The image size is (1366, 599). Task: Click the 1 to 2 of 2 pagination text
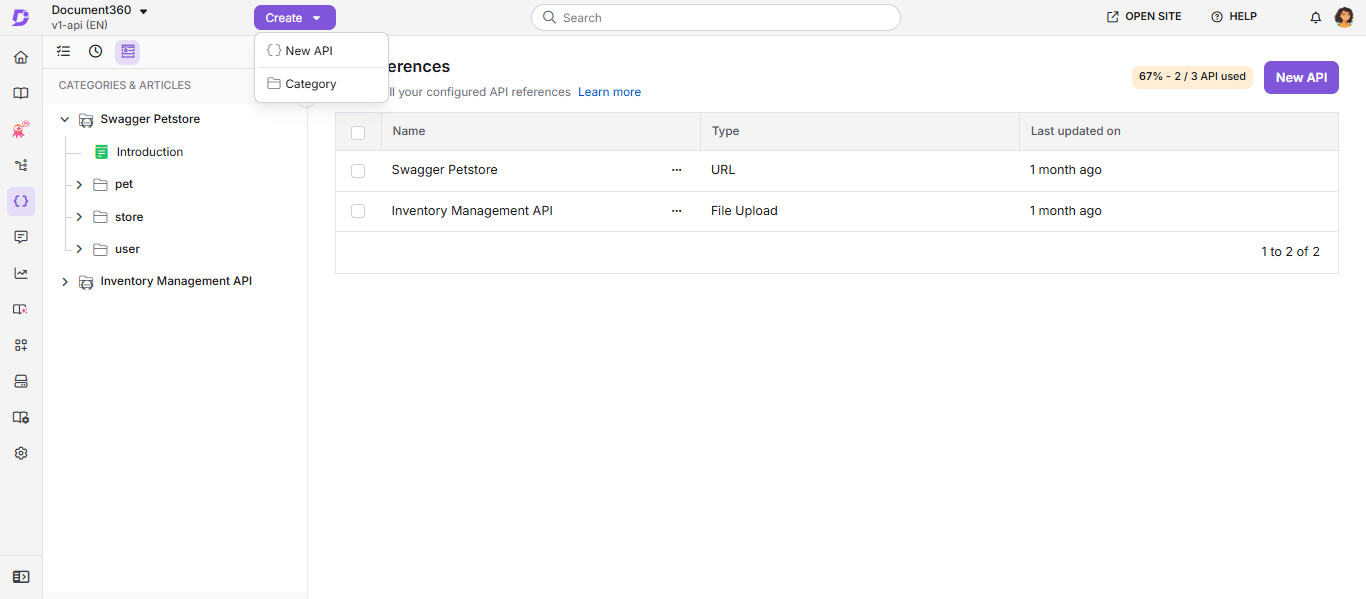pyautogui.click(x=1290, y=252)
